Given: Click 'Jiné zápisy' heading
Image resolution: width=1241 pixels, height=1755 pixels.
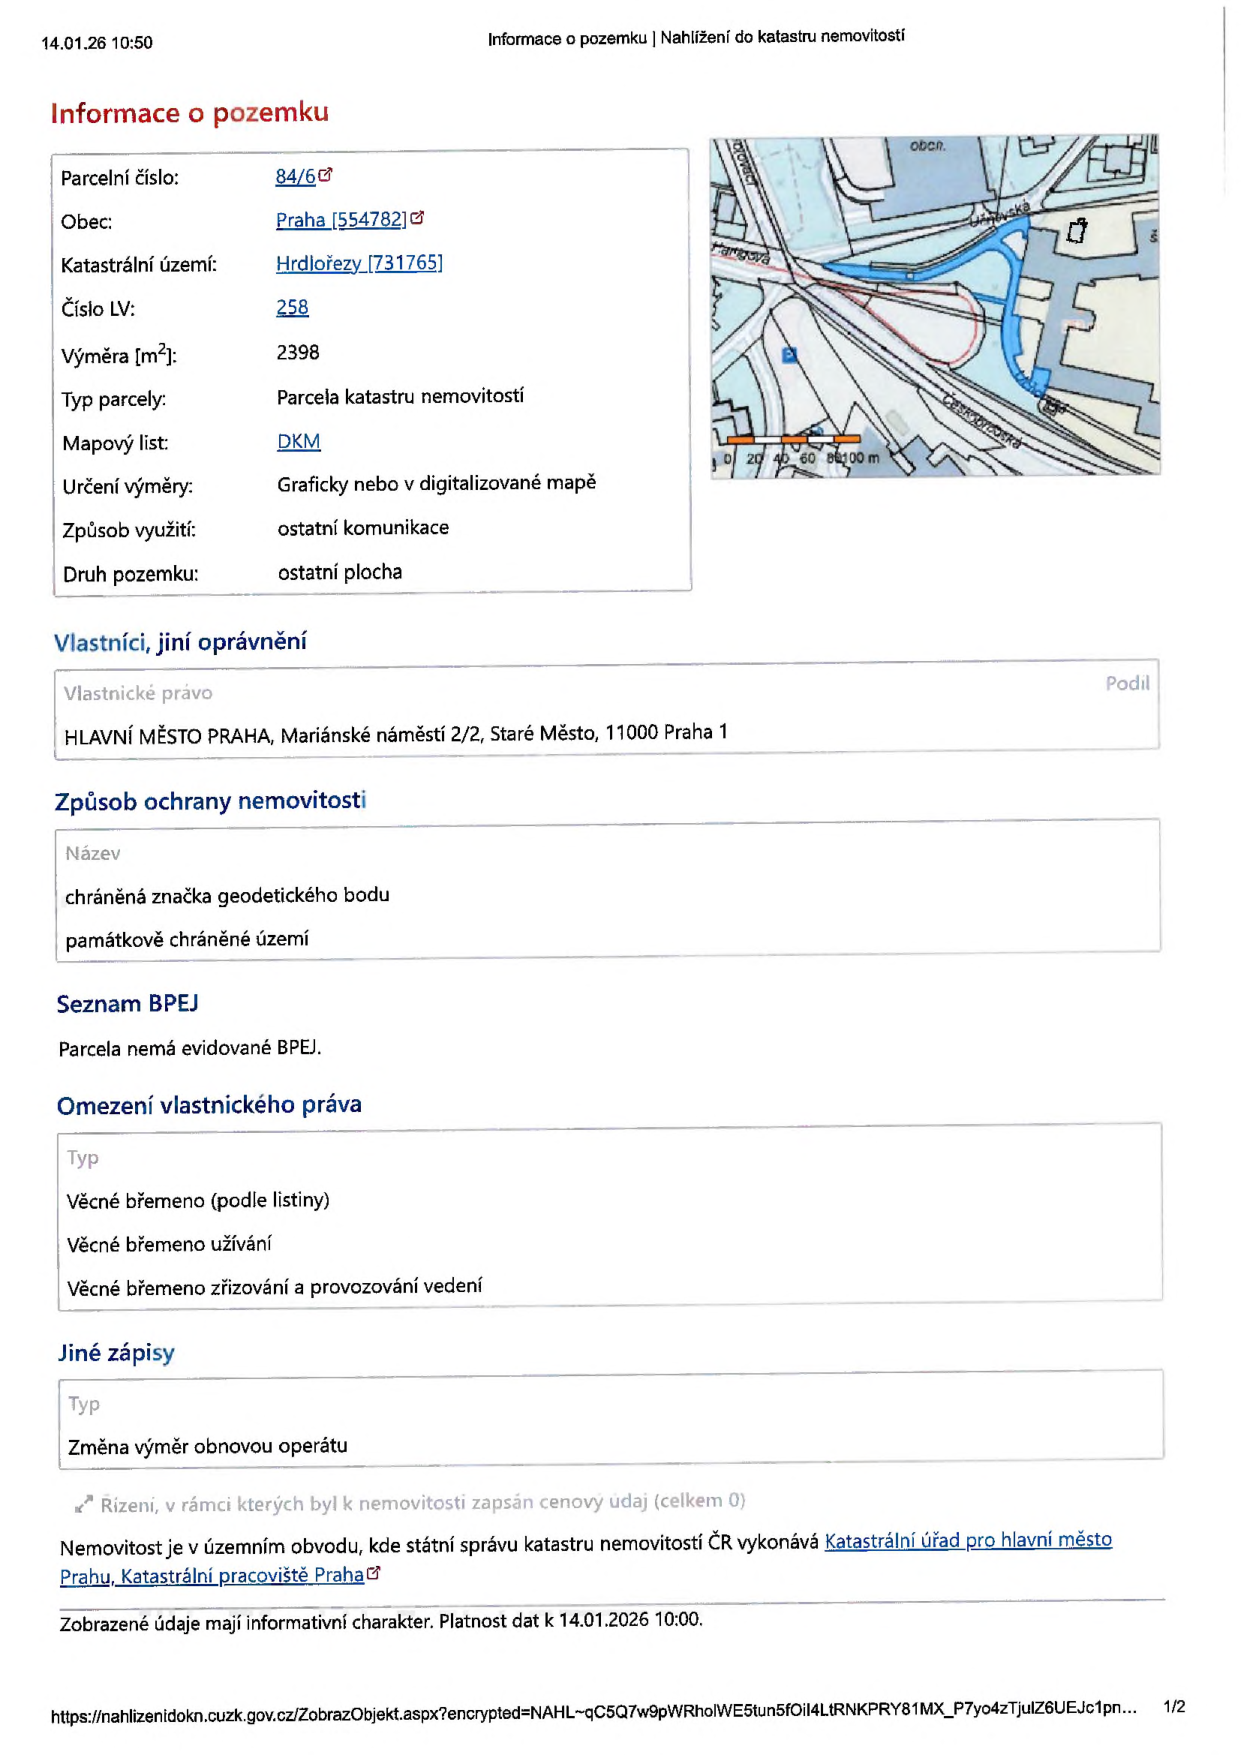Looking at the screenshot, I should tap(116, 1352).
